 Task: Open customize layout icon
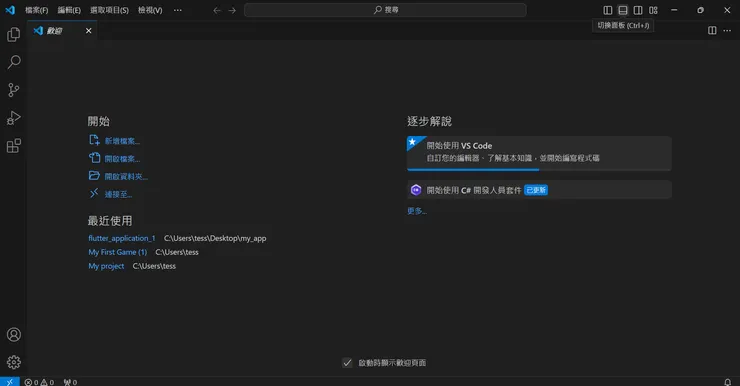[x=653, y=10]
